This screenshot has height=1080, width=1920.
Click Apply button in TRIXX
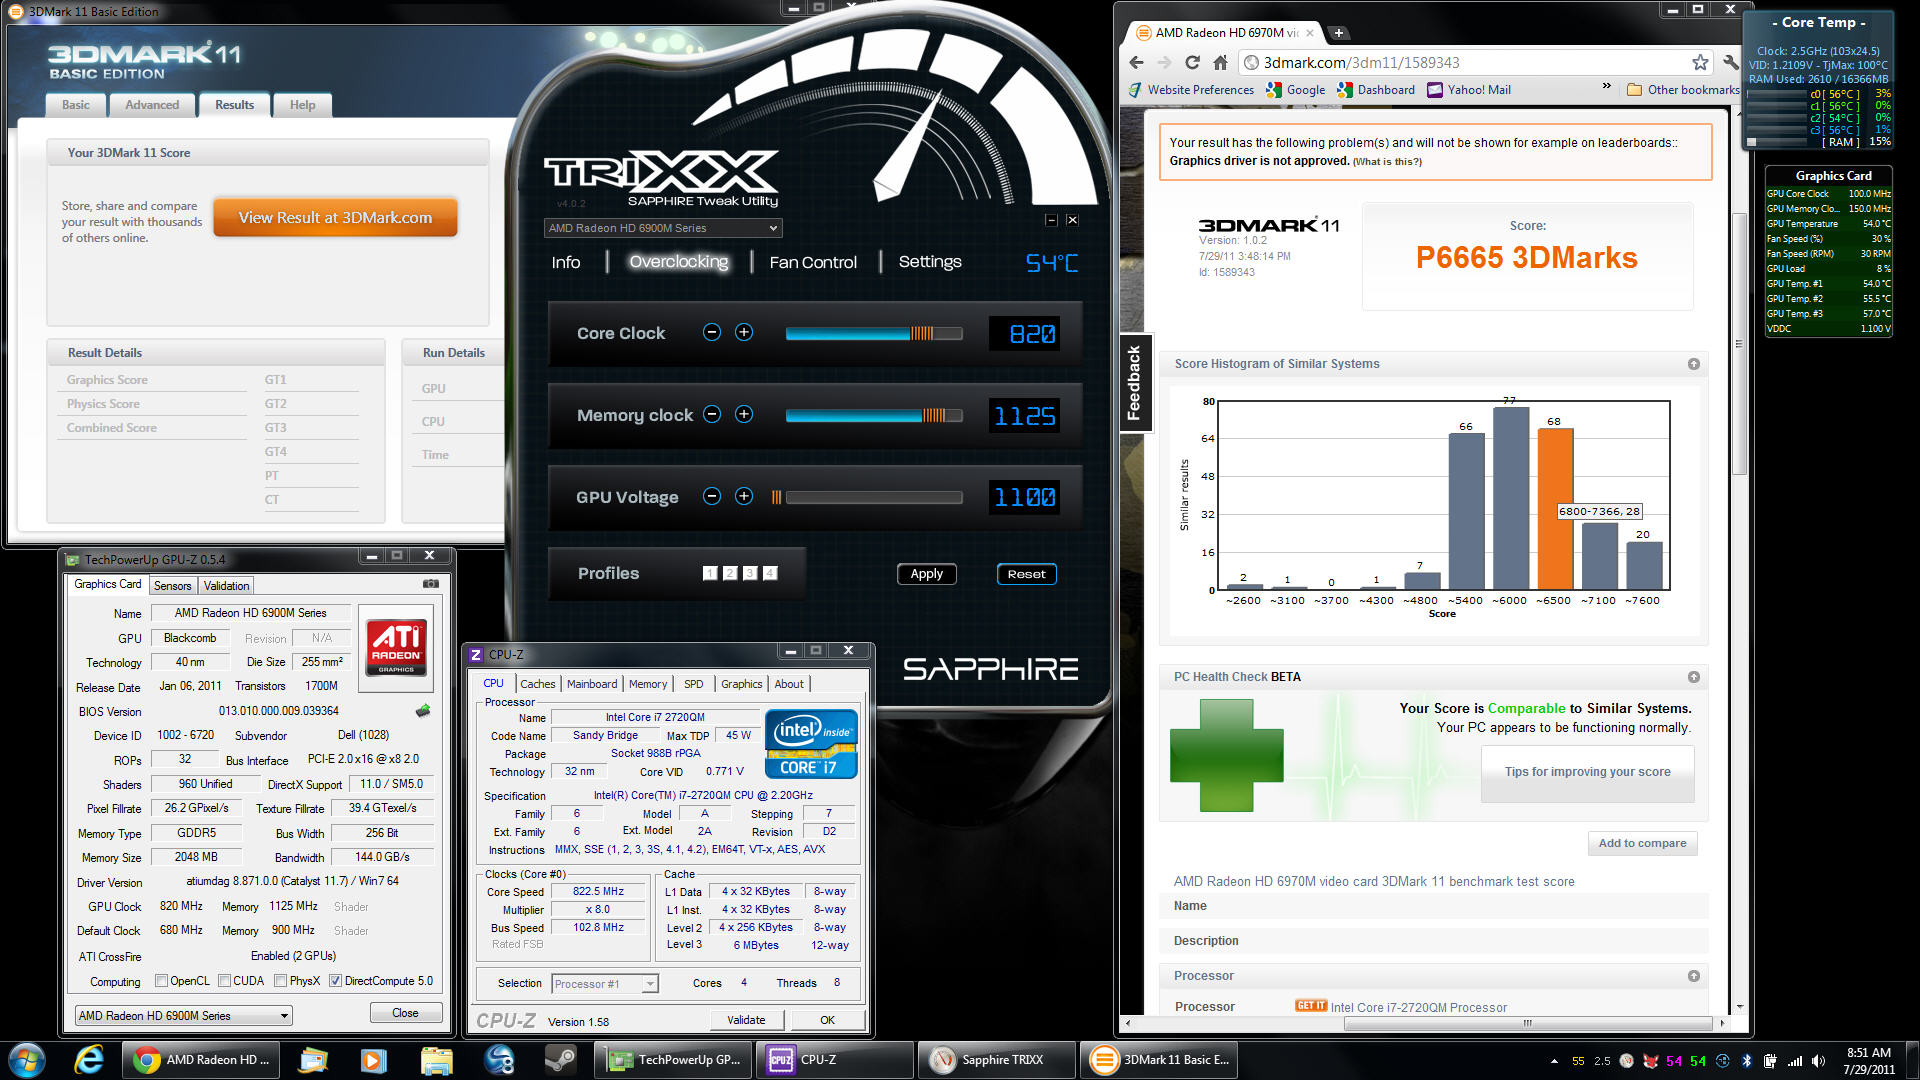click(927, 574)
